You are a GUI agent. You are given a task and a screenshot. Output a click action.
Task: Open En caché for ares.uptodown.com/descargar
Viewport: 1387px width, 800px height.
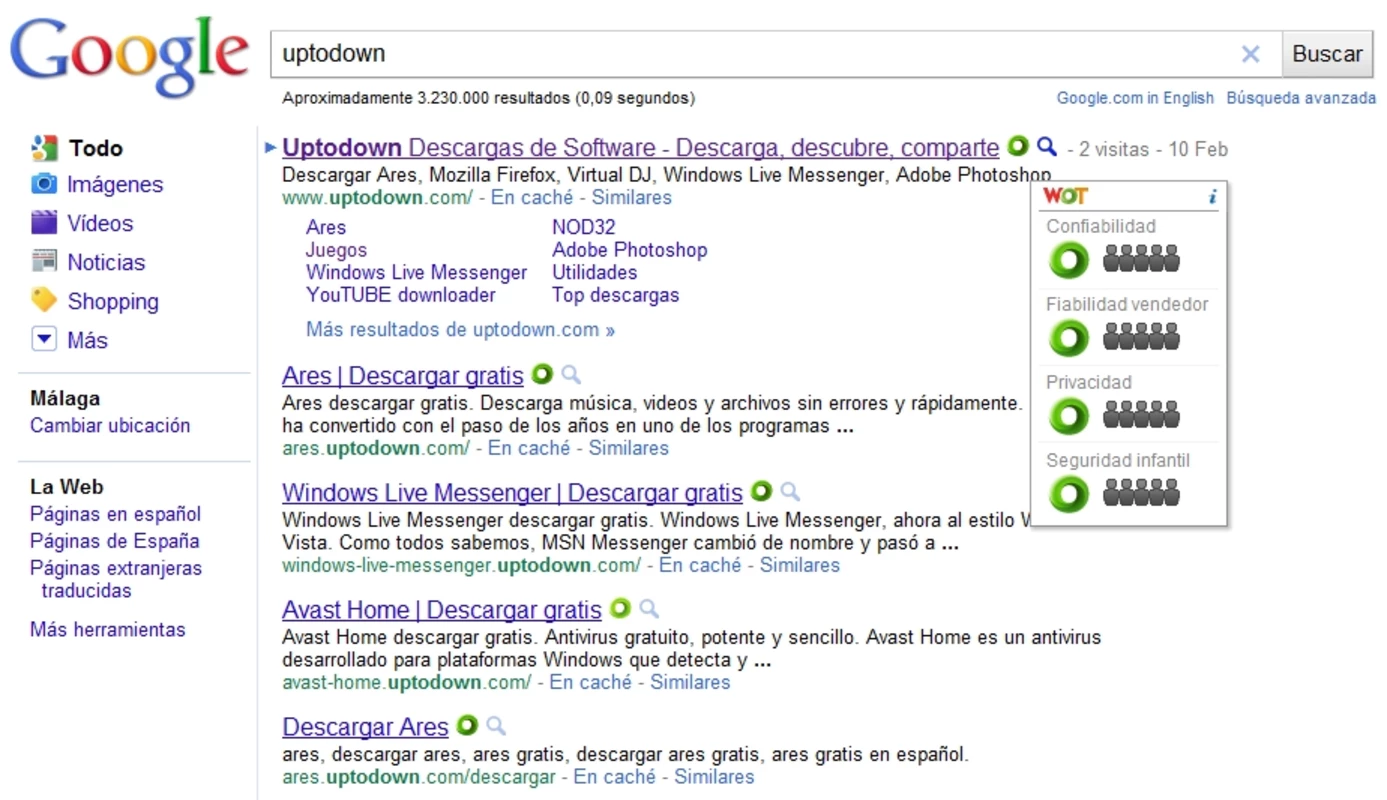tap(615, 776)
